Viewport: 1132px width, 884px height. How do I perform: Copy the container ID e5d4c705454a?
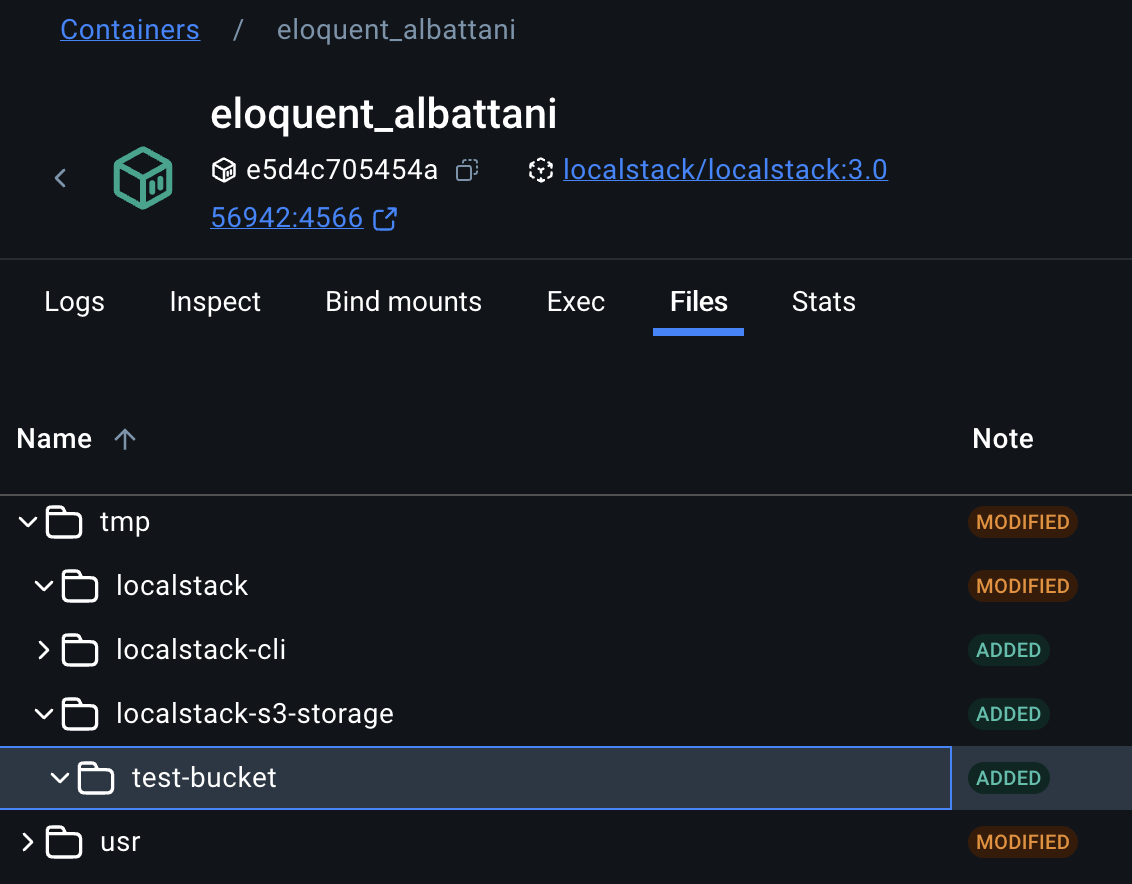(x=466, y=171)
